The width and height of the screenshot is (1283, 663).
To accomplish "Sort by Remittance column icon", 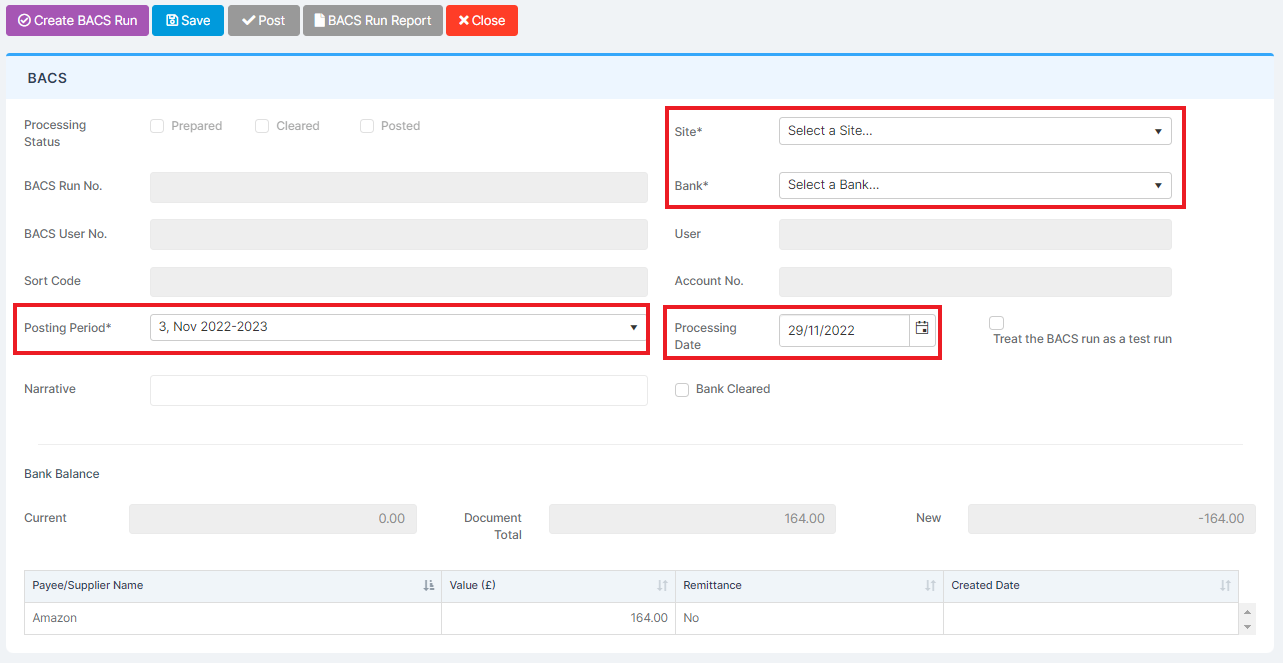I will (930, 586).
